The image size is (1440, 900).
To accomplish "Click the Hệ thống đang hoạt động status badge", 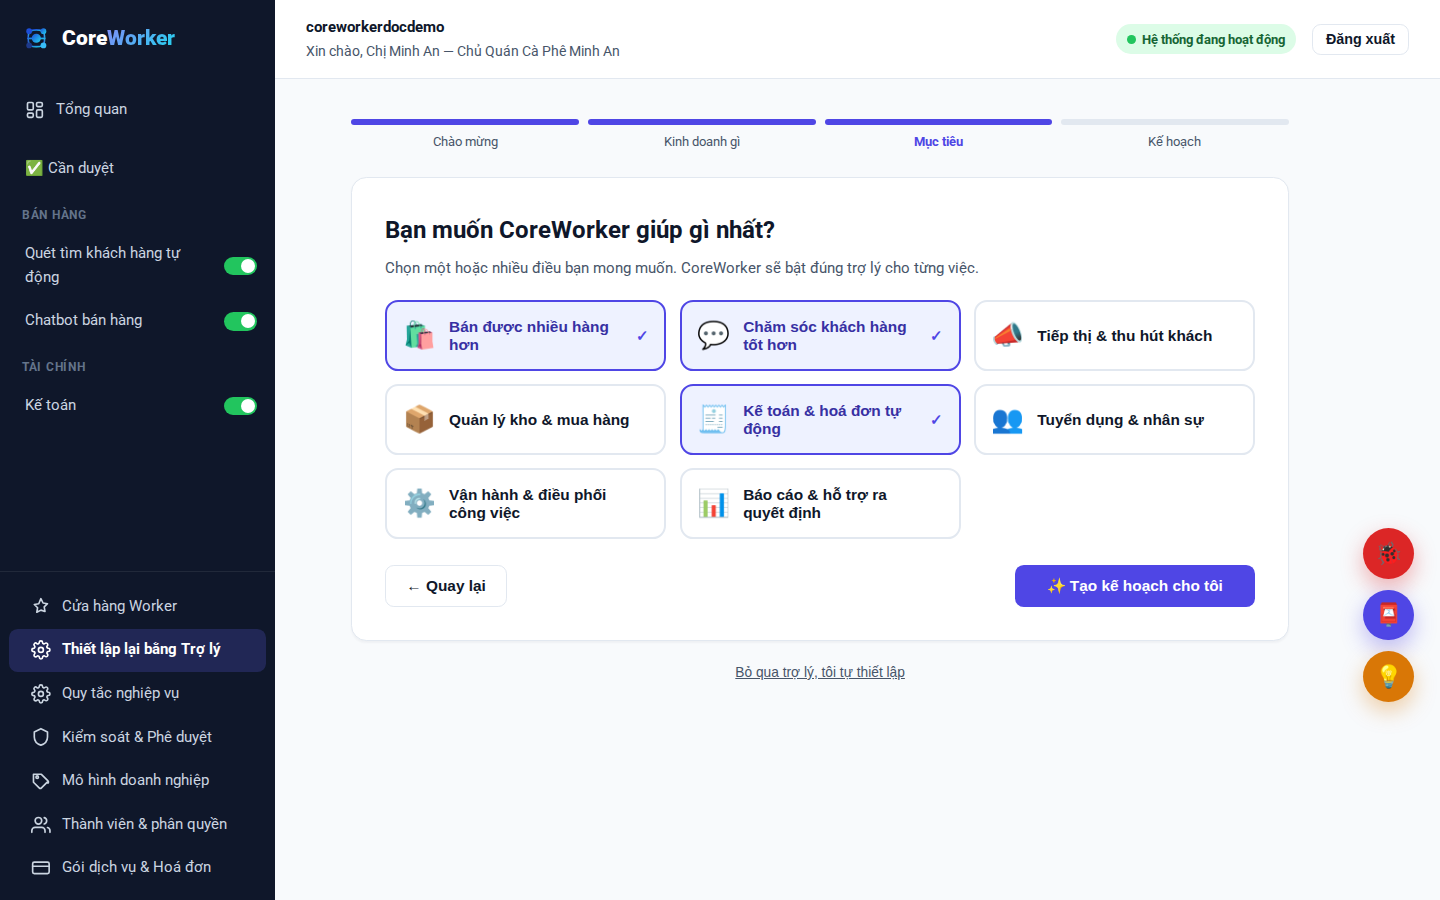I will click(x=1206, y=39).
